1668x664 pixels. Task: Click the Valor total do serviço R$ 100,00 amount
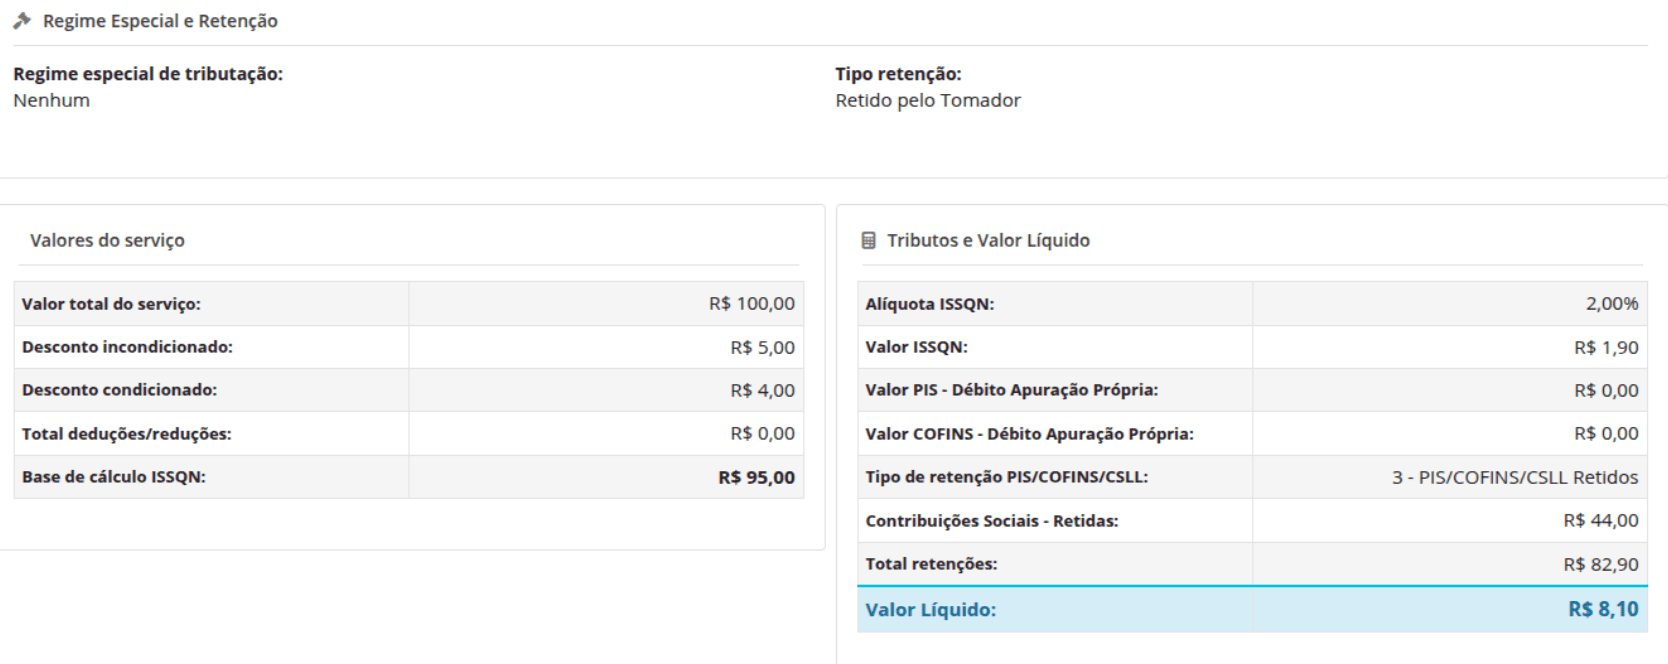pyautogui.click(x=752, y=303)
